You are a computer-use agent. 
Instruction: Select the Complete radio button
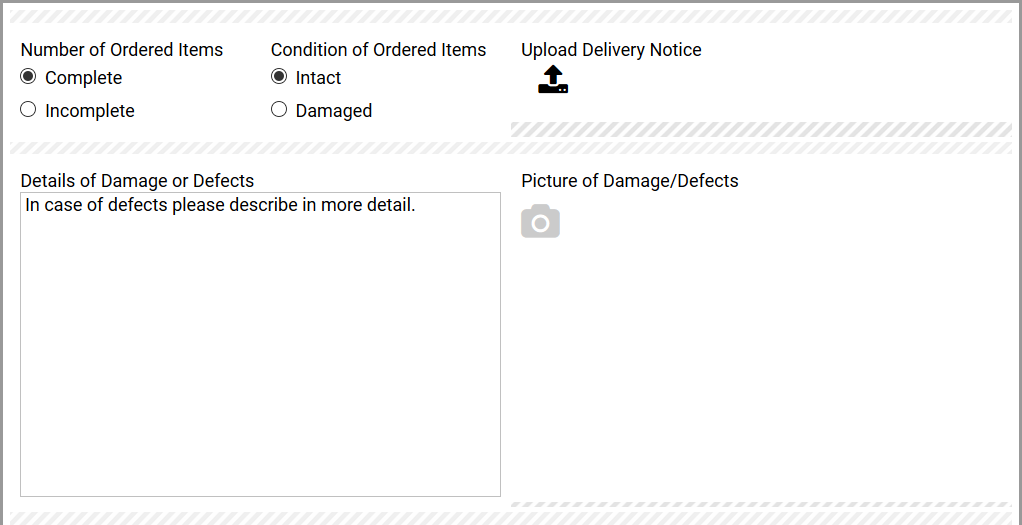[28, 77]
